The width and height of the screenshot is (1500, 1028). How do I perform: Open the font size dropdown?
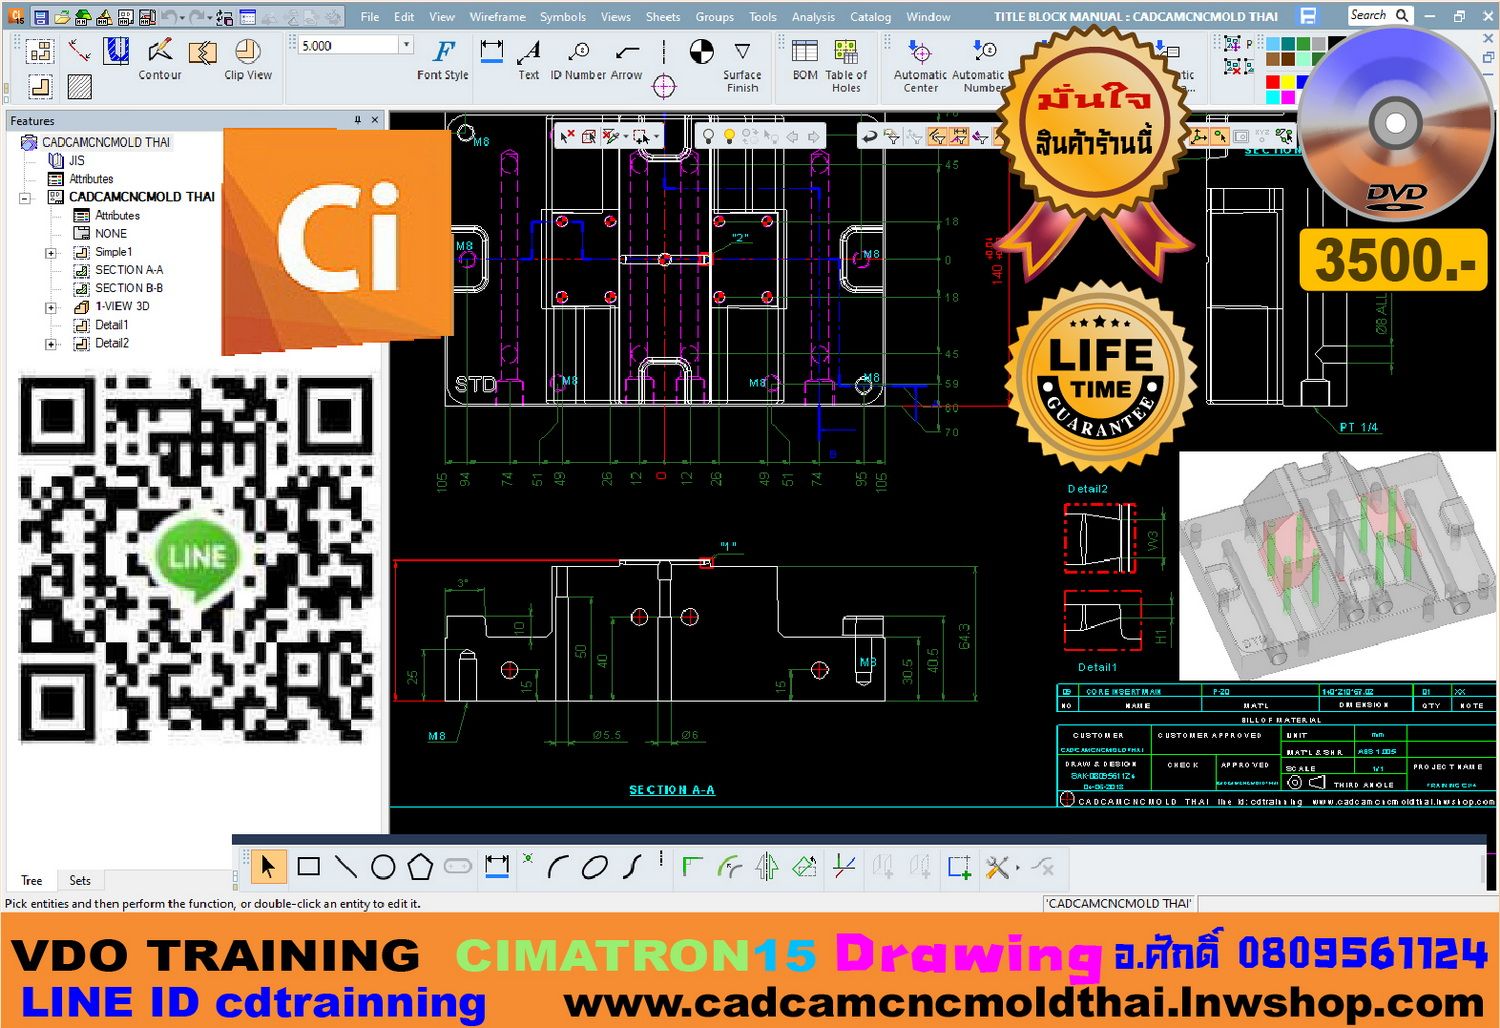pyautogui.click(x=405, y=44)
